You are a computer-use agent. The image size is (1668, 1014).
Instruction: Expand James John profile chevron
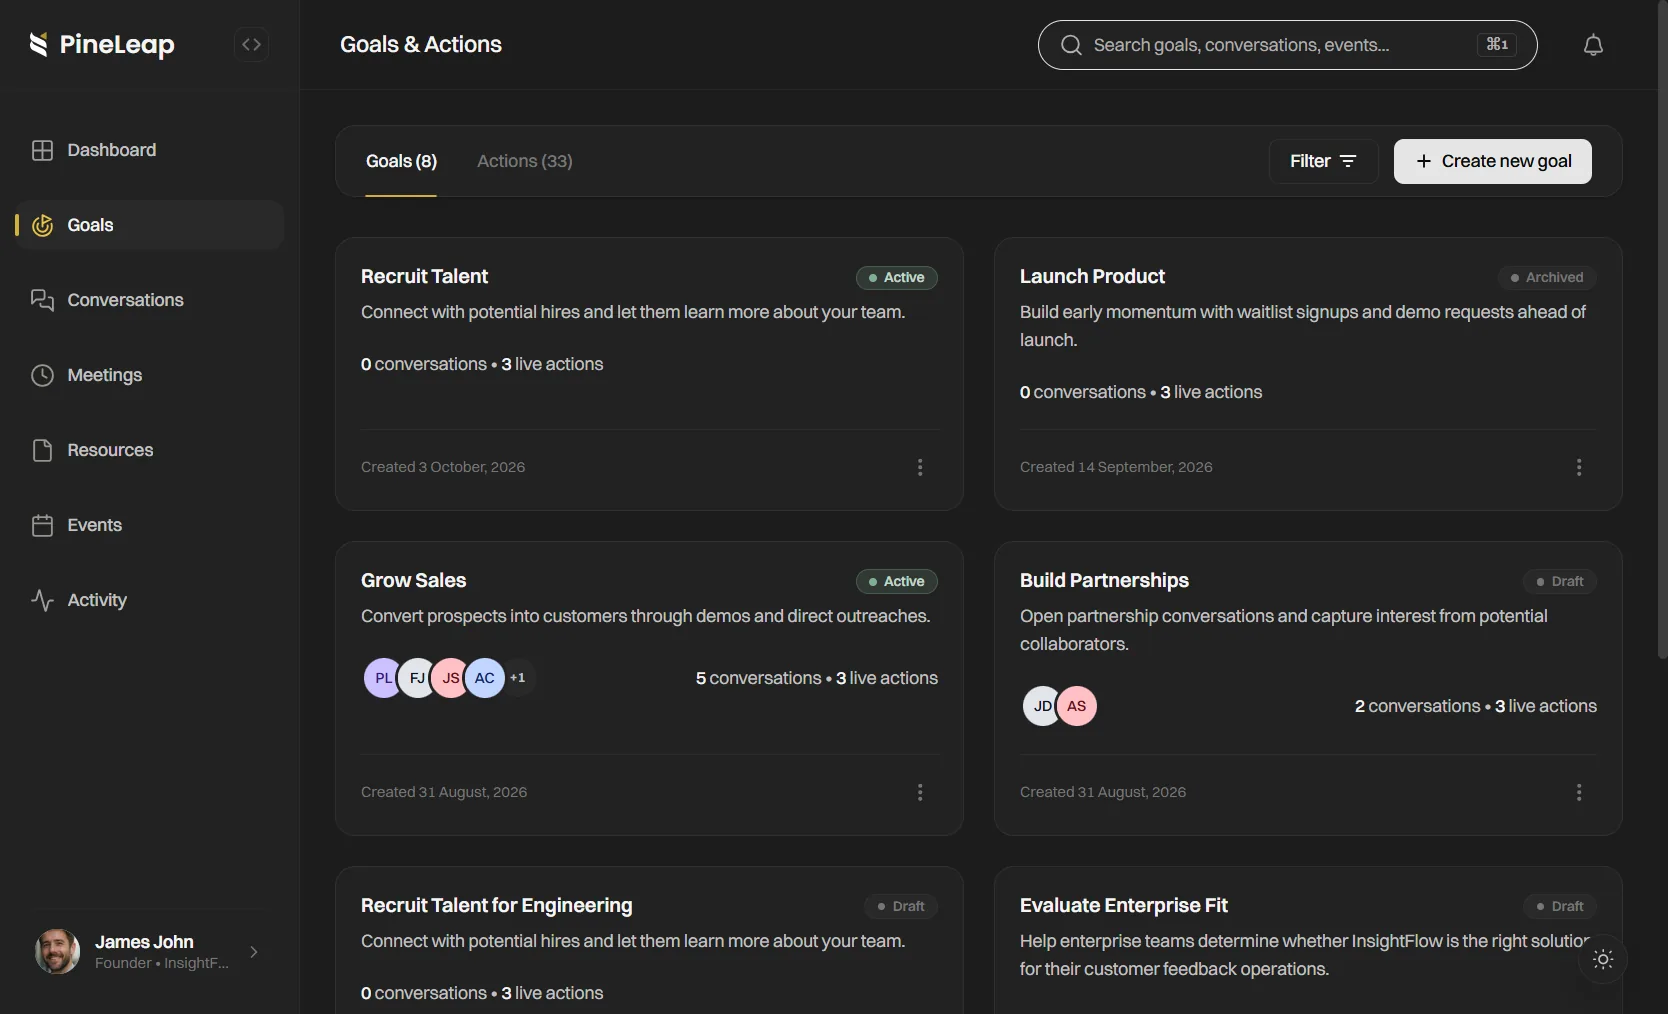(x=254, y=952)
